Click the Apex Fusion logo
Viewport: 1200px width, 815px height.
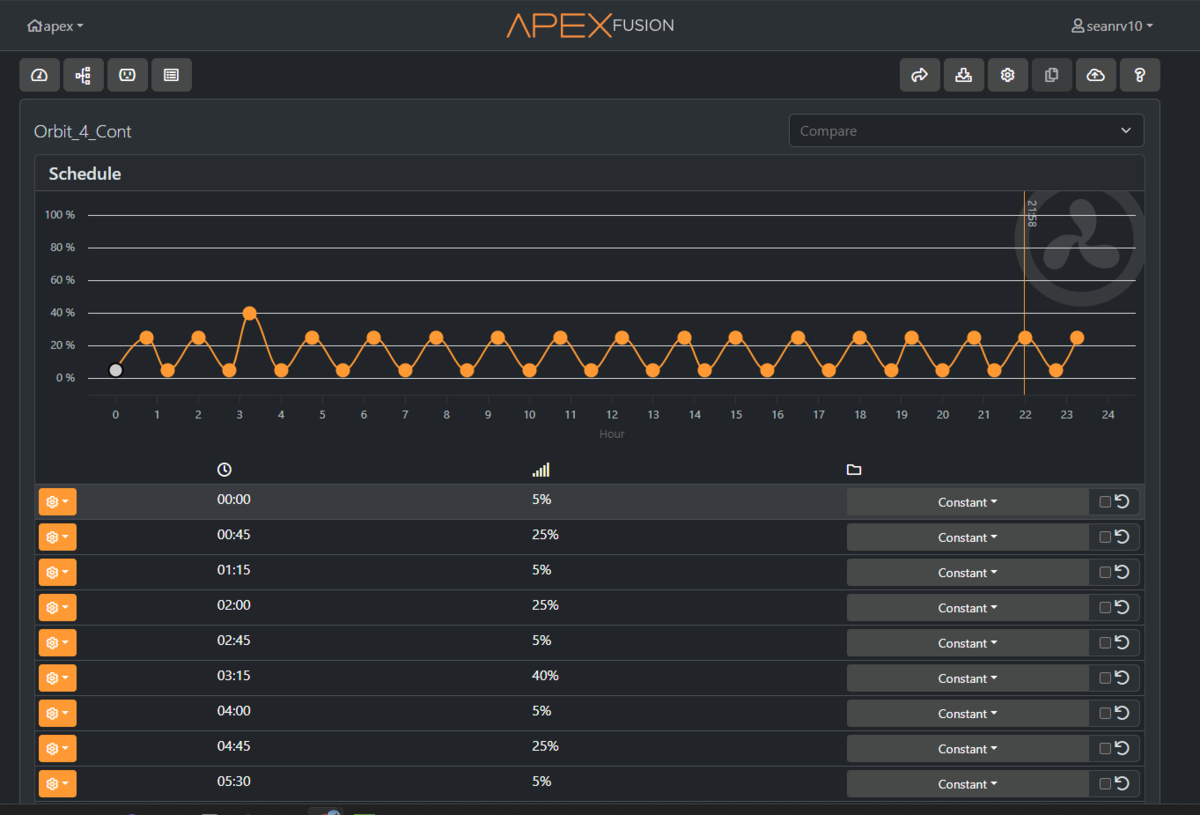click(x=590, y=25)
